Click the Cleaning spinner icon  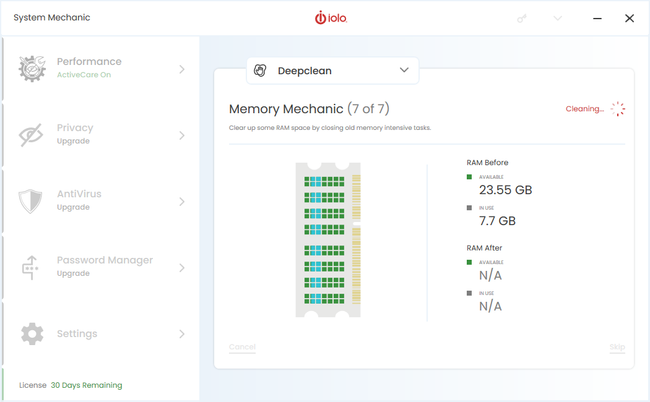pos(618,109)
